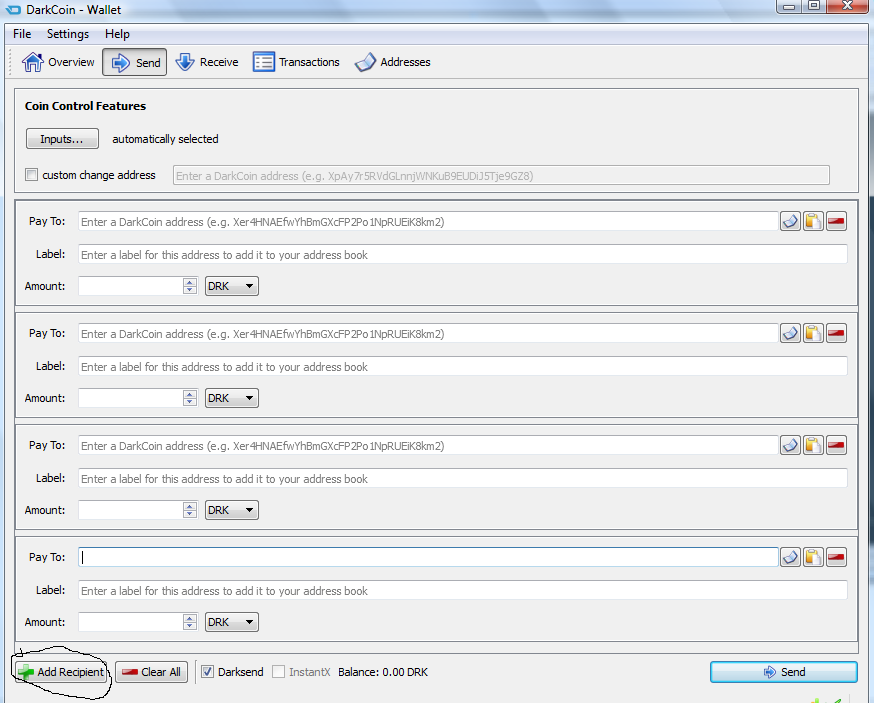The image size is (874, 703).
Task: Click the bottom Send button
Action: coord(784,672)
